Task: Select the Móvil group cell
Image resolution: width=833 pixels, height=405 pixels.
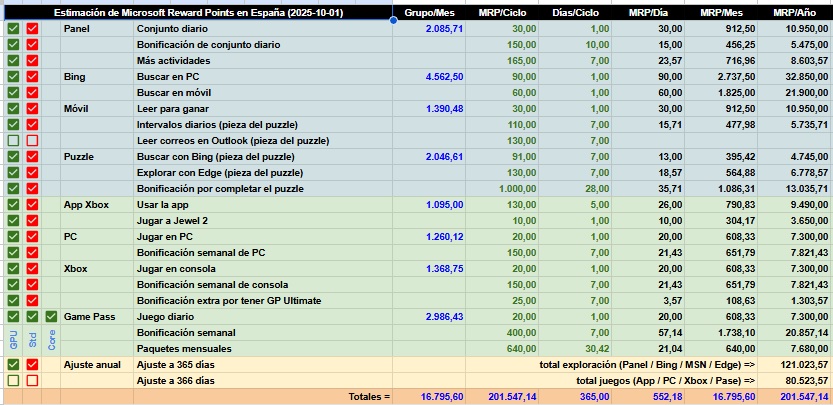Action: (97, 108)
